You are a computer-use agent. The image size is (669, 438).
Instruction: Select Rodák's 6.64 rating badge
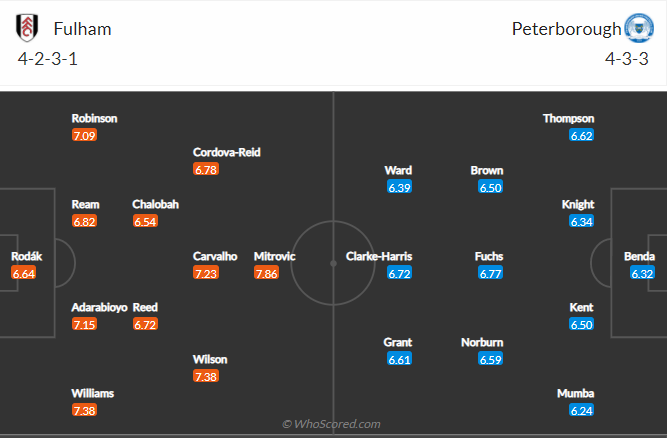24,273
